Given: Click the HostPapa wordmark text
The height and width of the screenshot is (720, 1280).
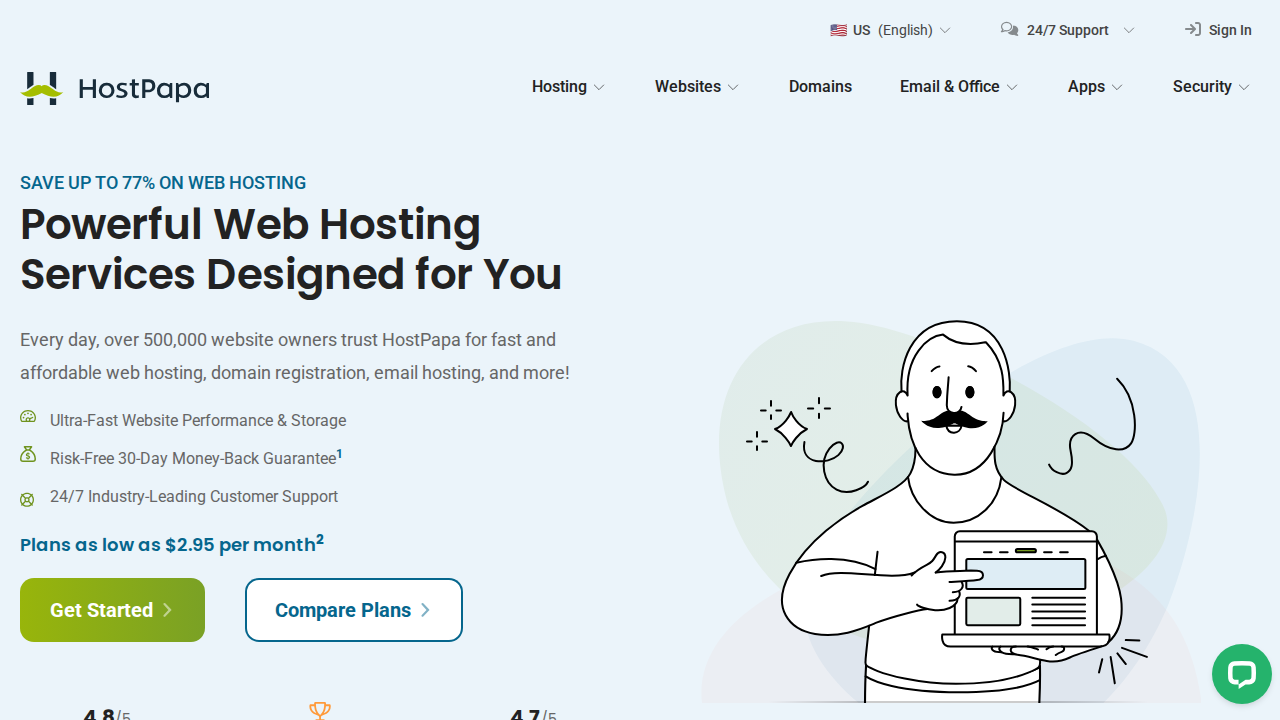Looking at the screenshot, I should point(144,89).
